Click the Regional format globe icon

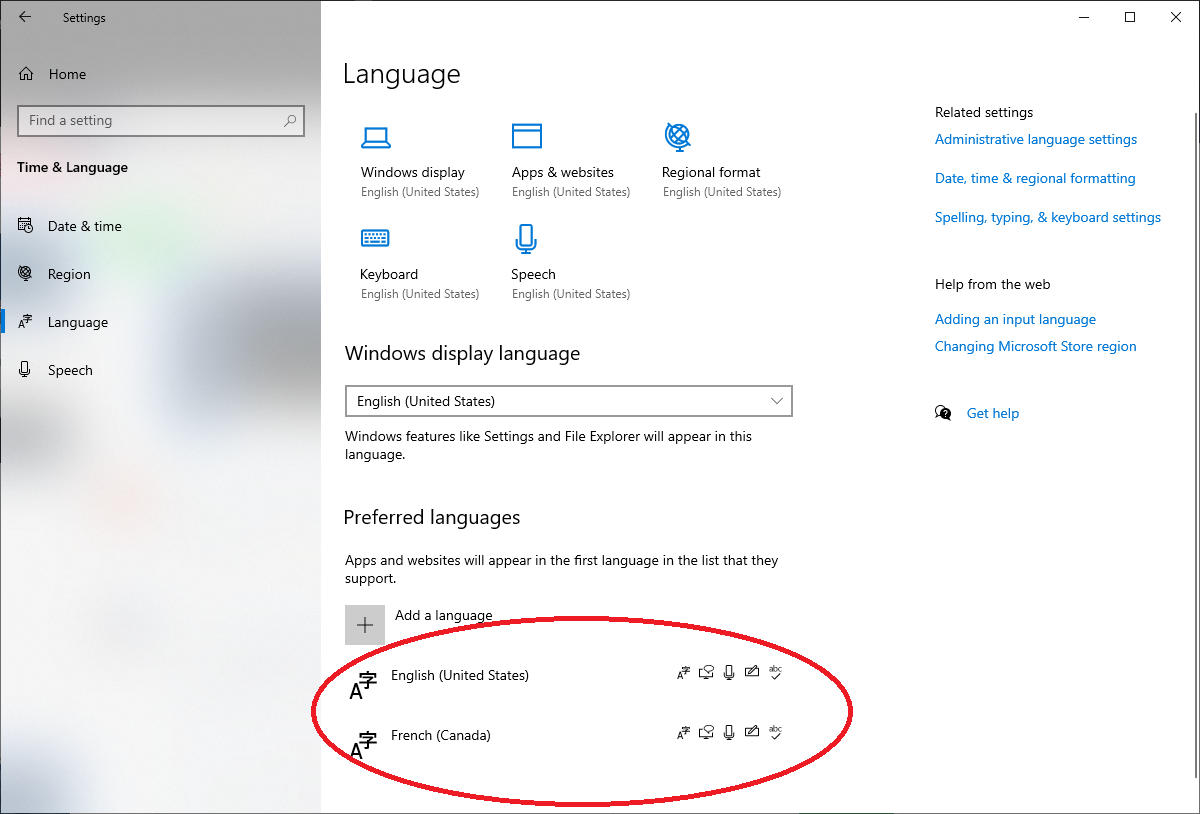point(677,135)
